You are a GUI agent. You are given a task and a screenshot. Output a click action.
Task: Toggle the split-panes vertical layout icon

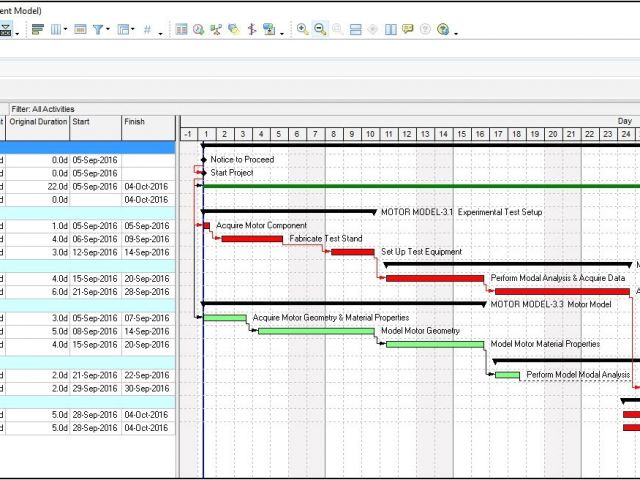390,30
